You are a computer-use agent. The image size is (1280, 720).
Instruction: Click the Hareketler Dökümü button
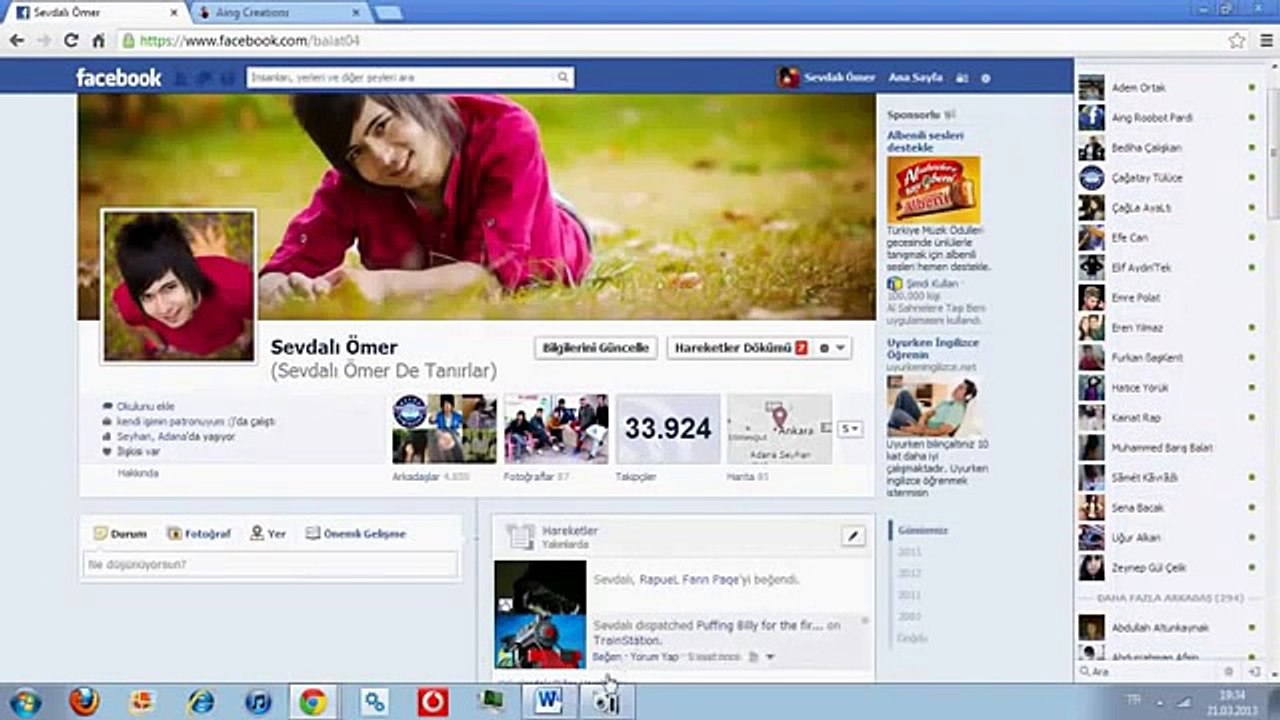tap(739, 348)
